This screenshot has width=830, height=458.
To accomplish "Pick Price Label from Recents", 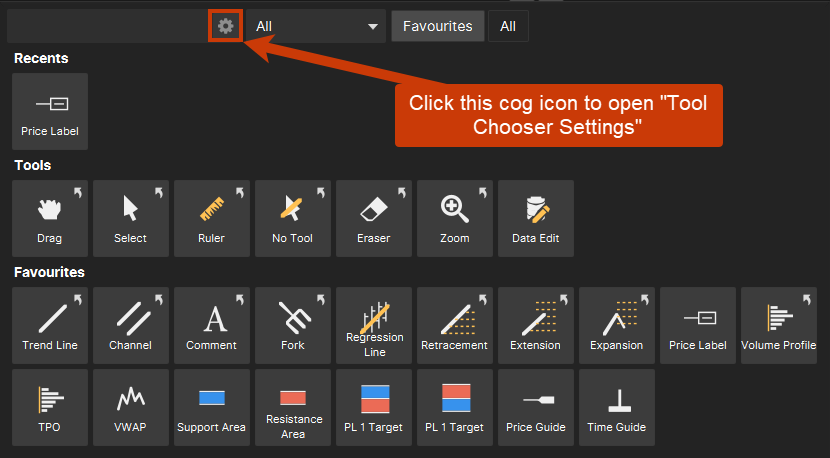I will (50, 111).
